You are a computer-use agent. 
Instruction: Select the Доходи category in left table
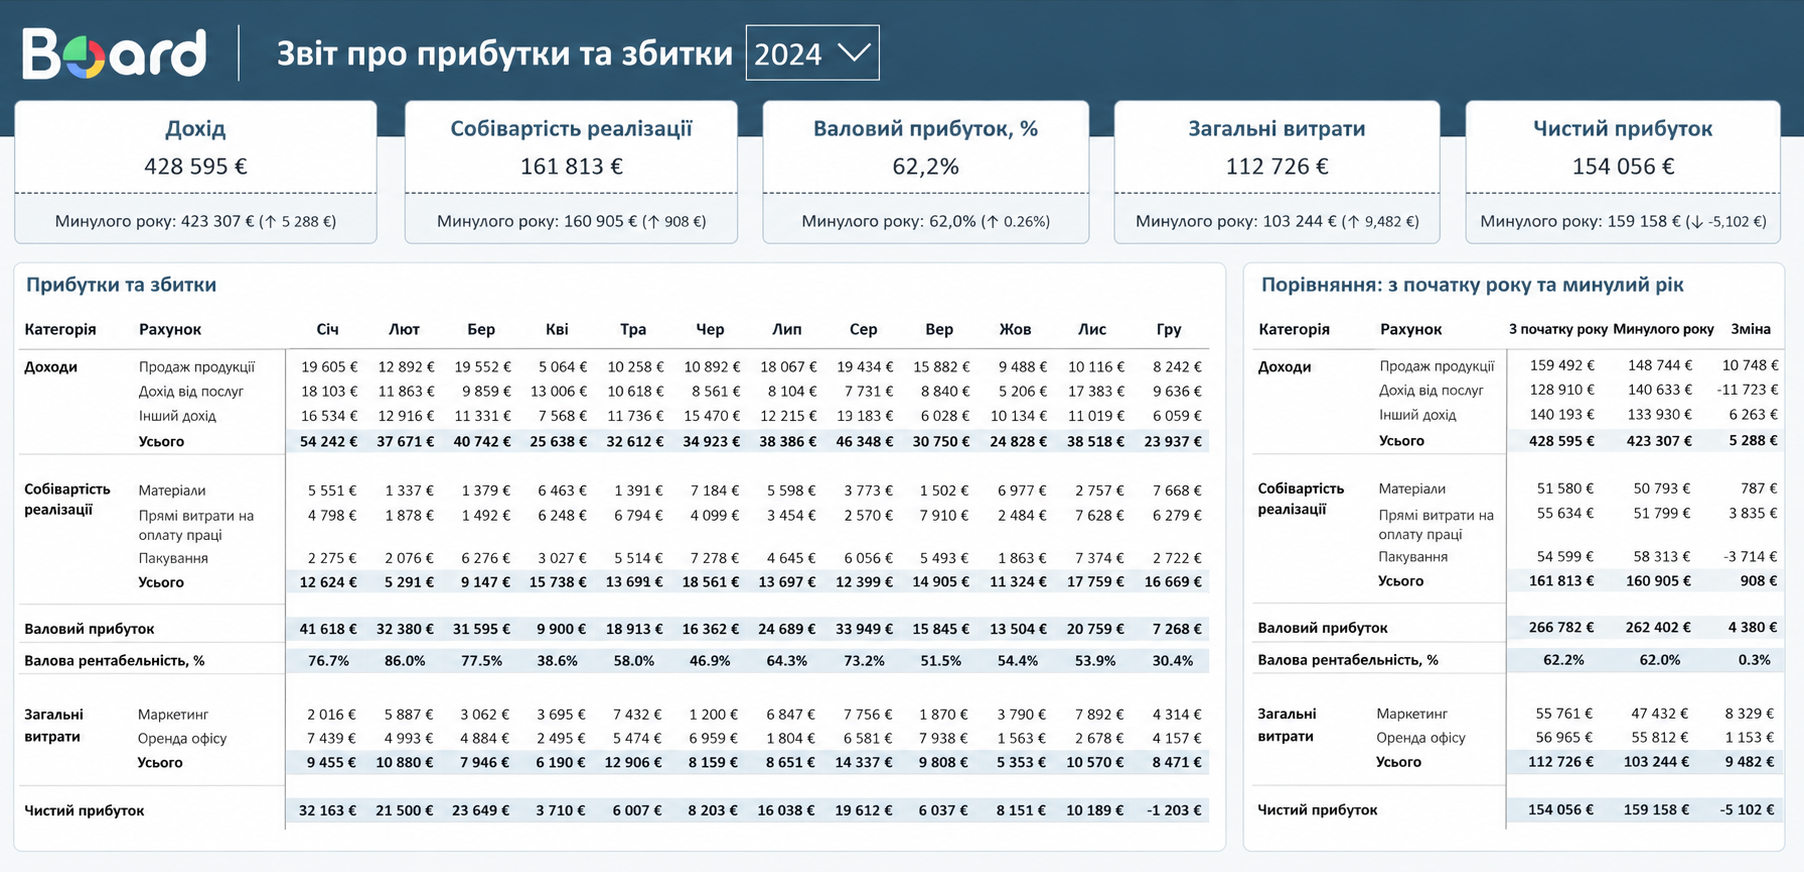click(51, 367)
